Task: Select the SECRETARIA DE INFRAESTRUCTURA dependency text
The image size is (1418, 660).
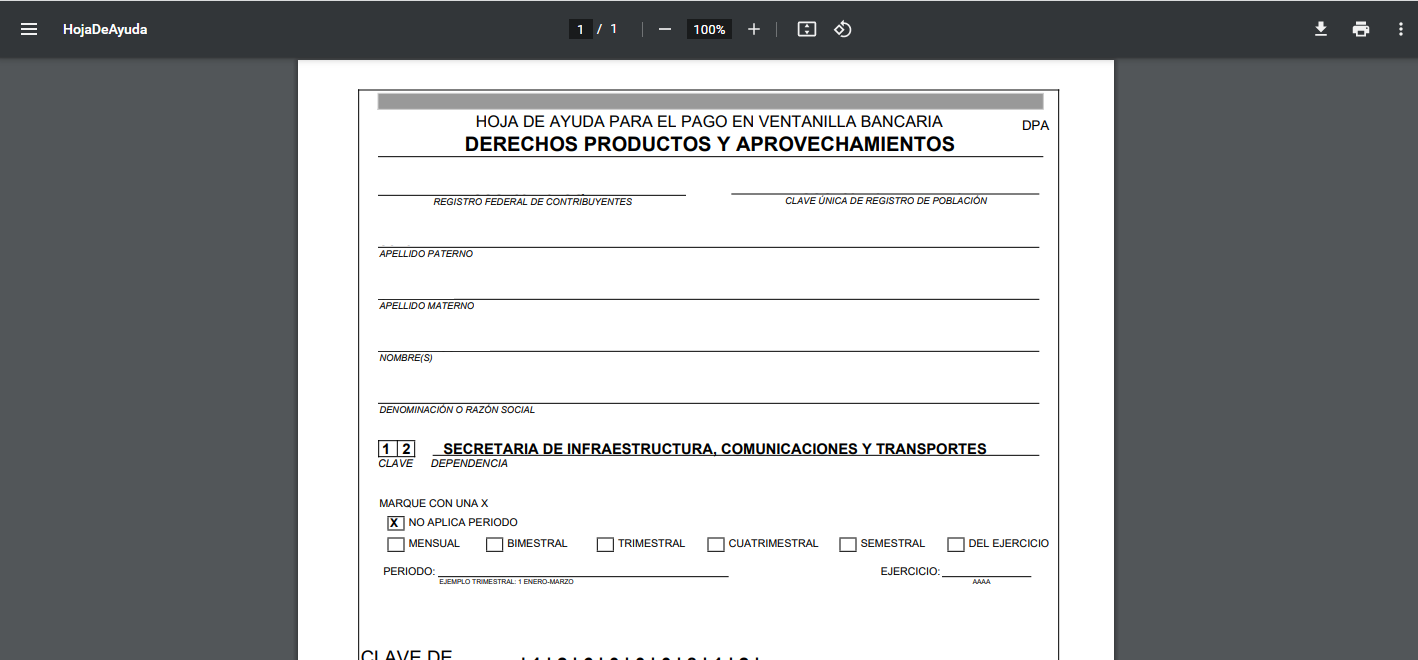Action: [715, 449]
